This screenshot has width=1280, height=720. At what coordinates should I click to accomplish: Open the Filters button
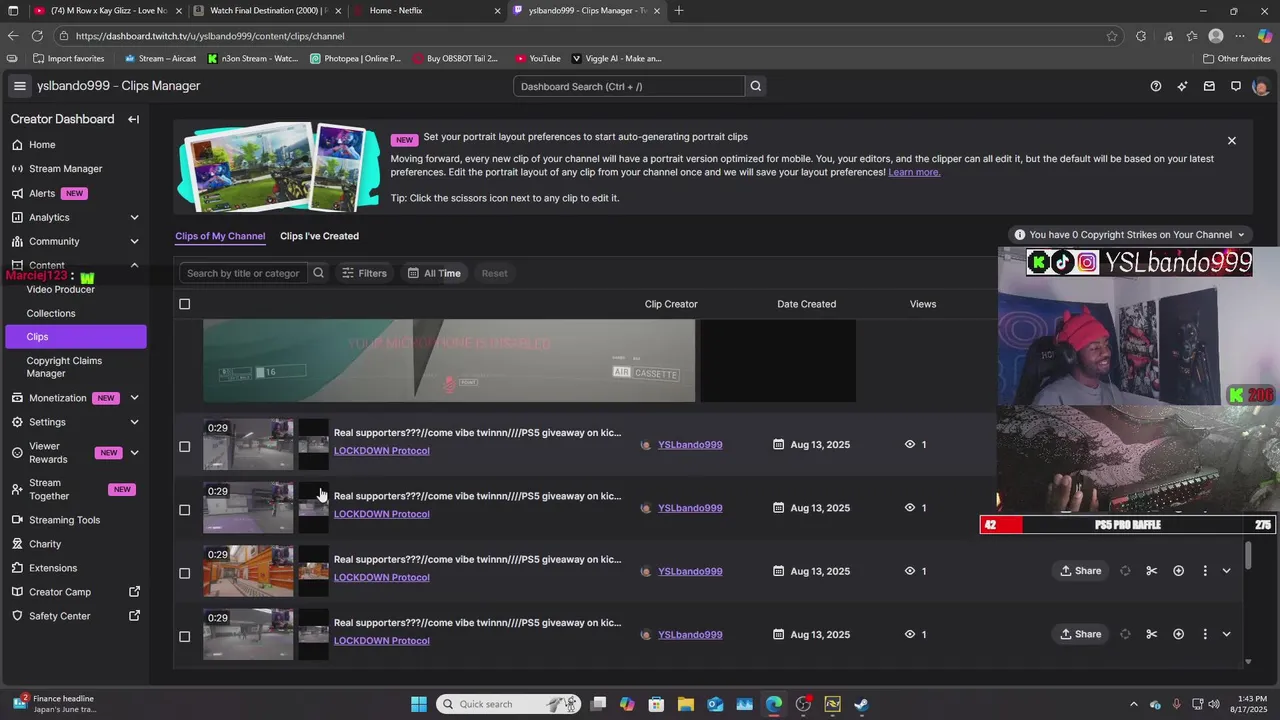click(364, 273)
